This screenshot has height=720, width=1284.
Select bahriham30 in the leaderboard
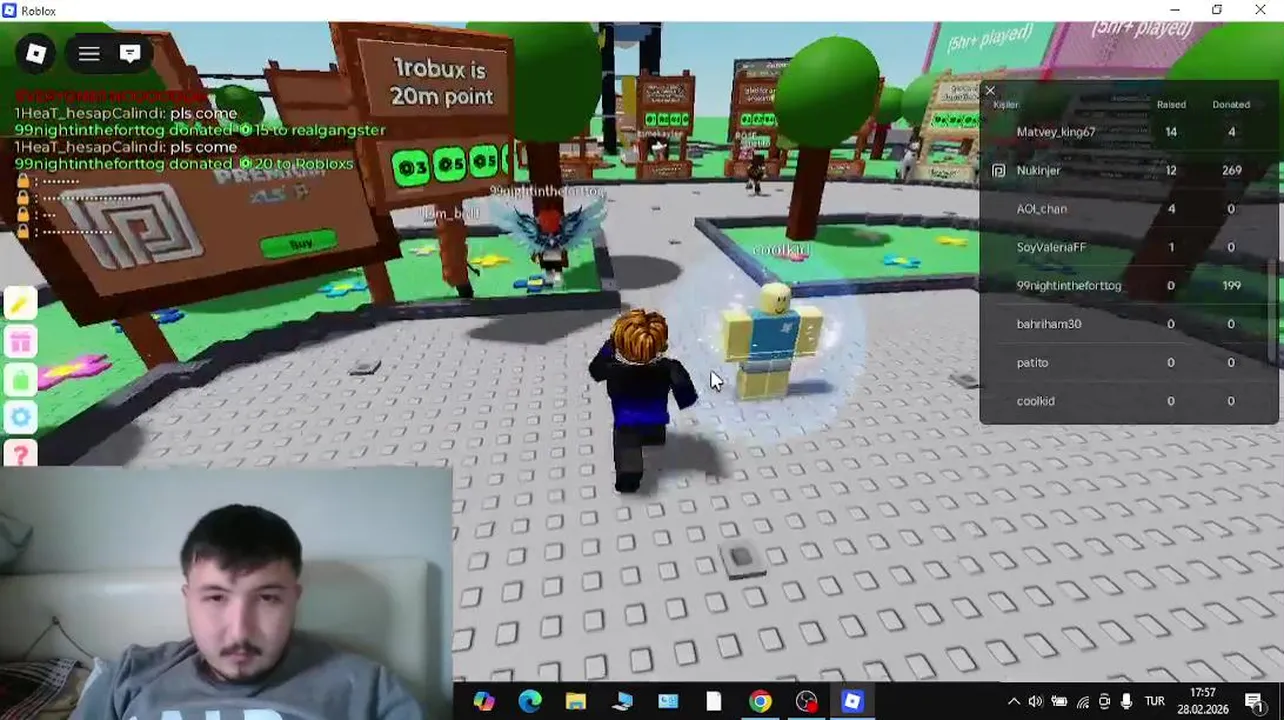(1049, 324)
